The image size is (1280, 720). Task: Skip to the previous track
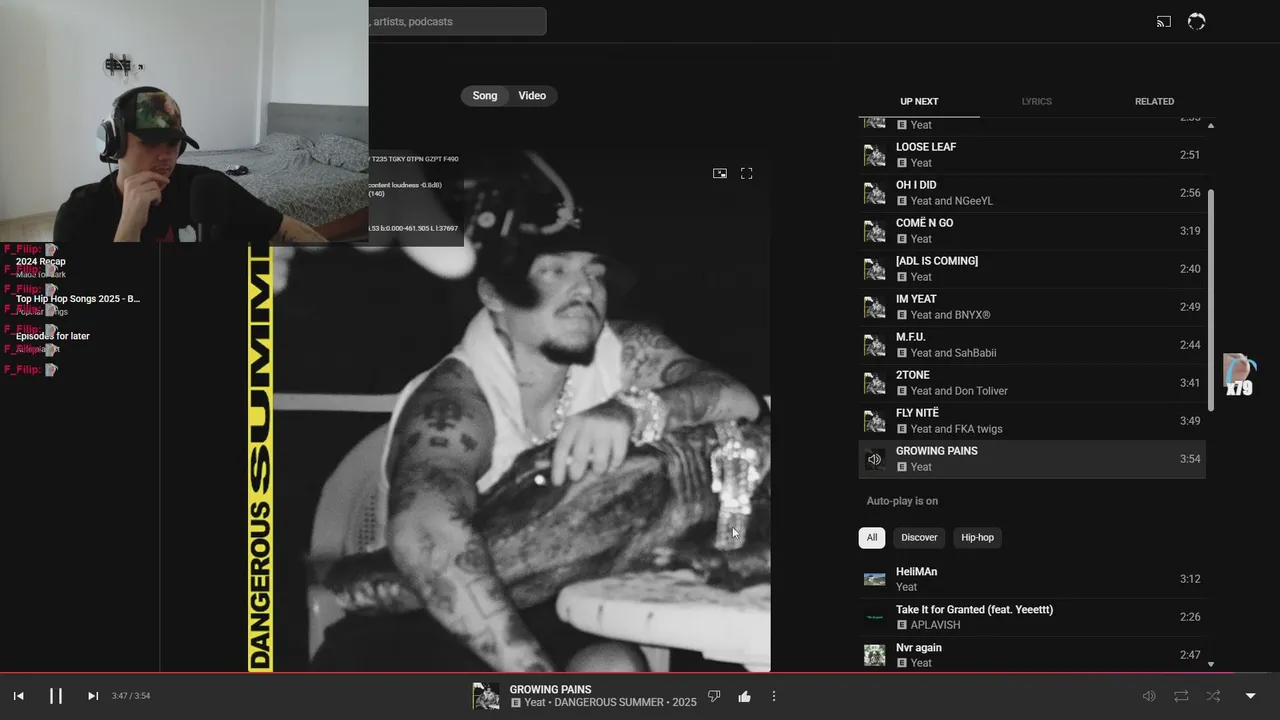[18, 696]
